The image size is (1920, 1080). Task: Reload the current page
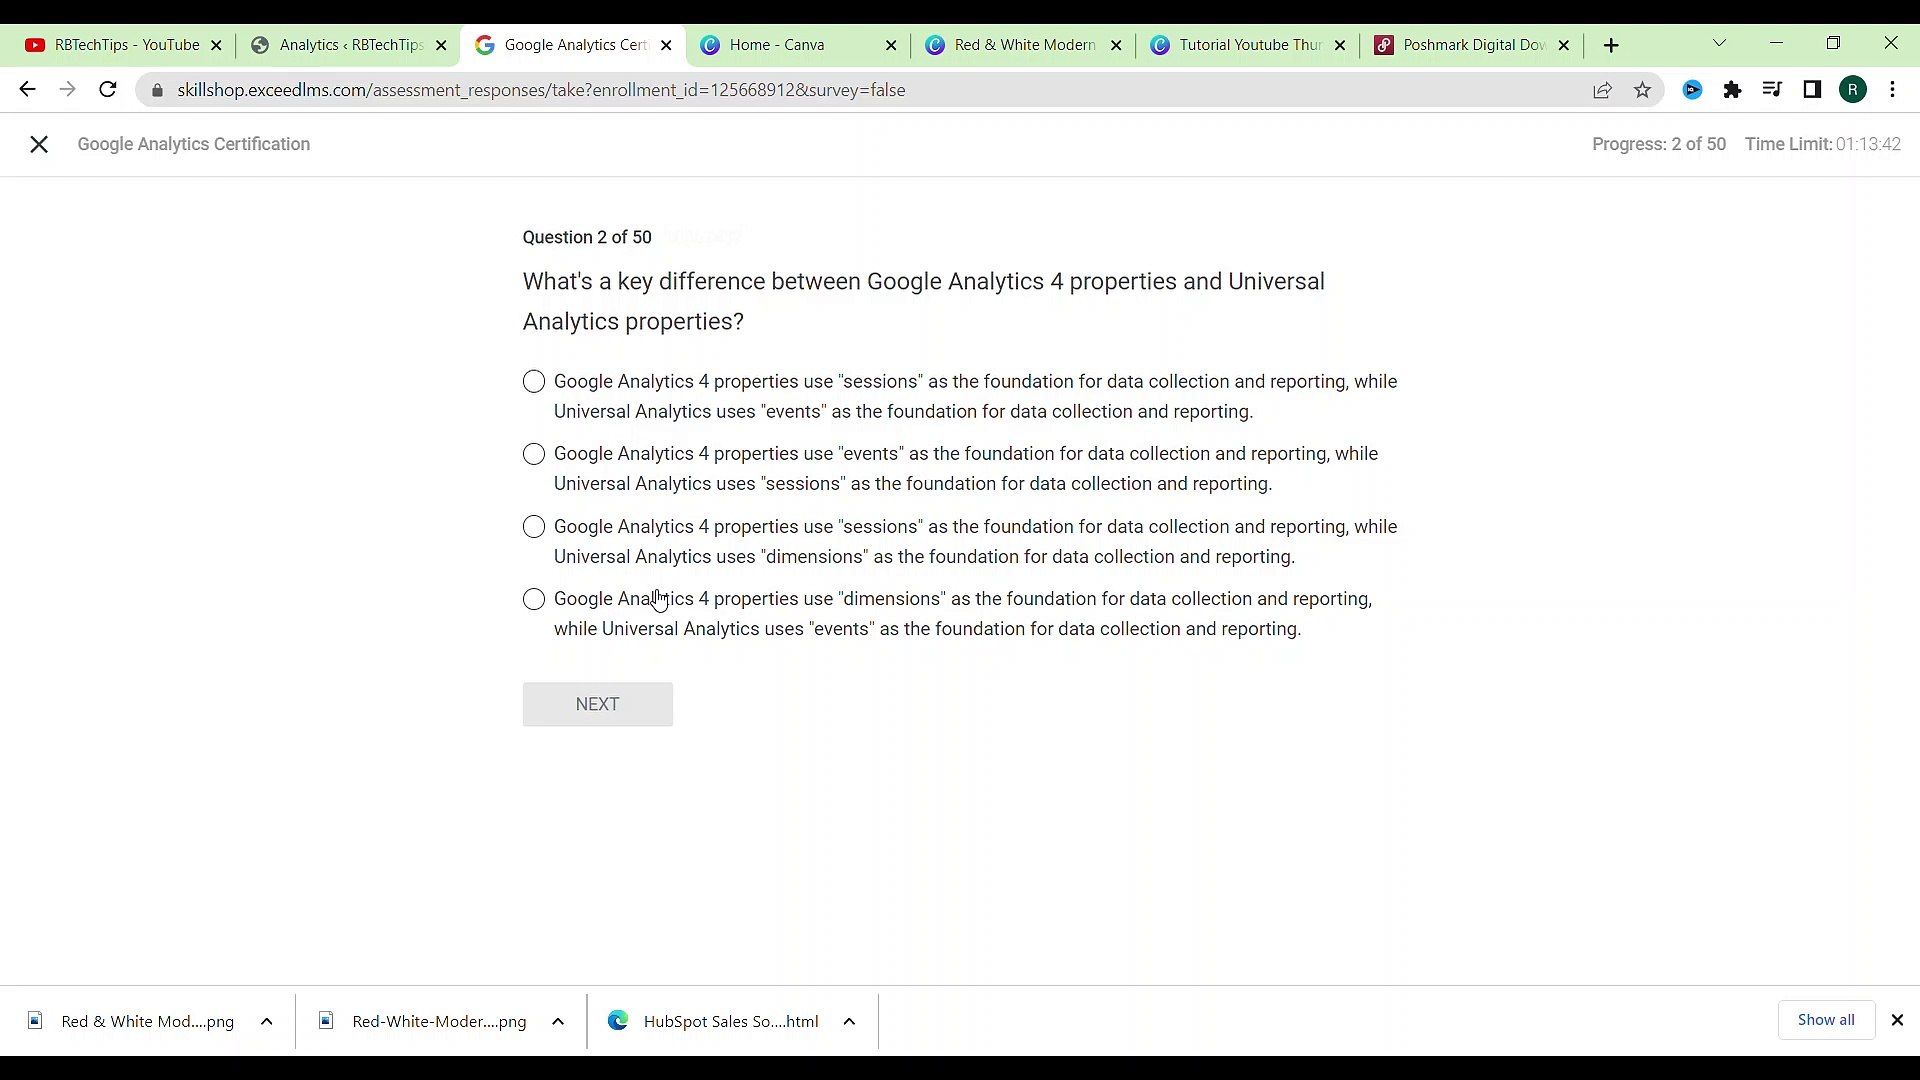point(108,90)
